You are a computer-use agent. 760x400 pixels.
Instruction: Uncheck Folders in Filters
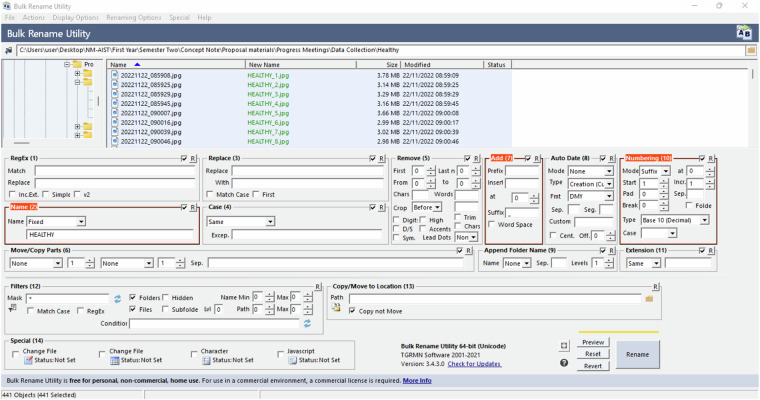point(132,298)
